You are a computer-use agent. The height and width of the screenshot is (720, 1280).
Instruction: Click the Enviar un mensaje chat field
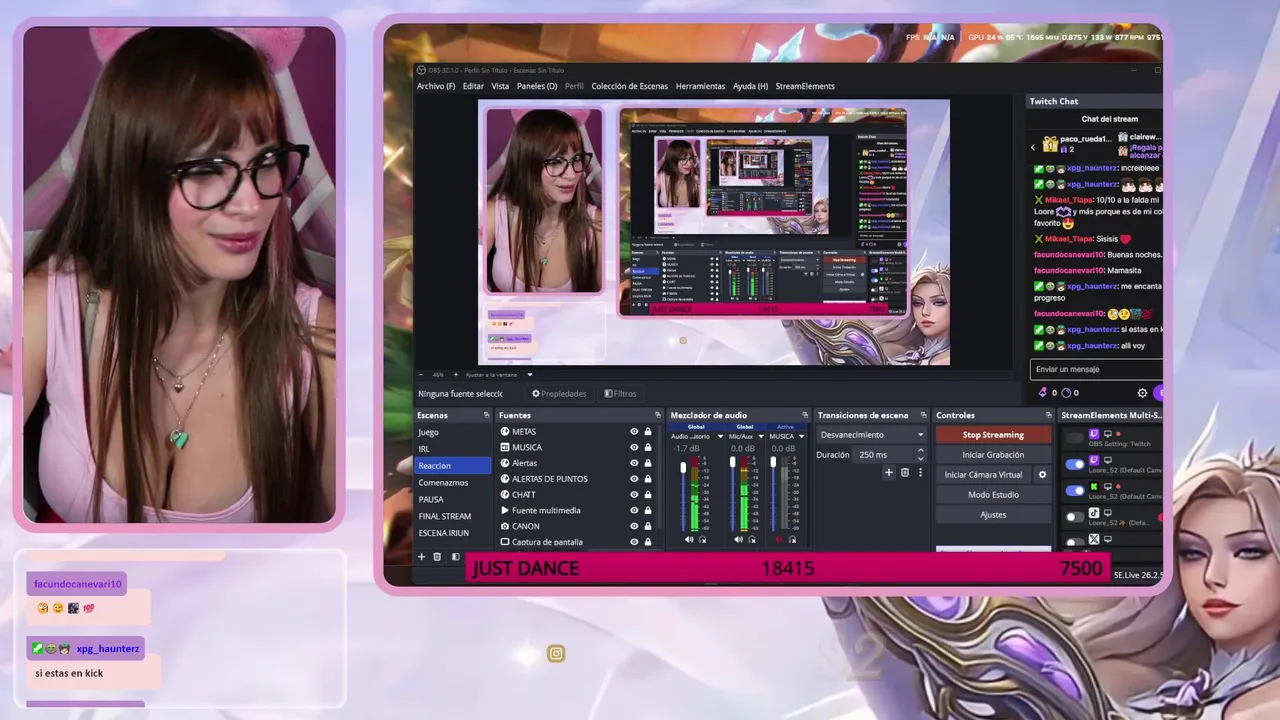(x=1095, y=369)
